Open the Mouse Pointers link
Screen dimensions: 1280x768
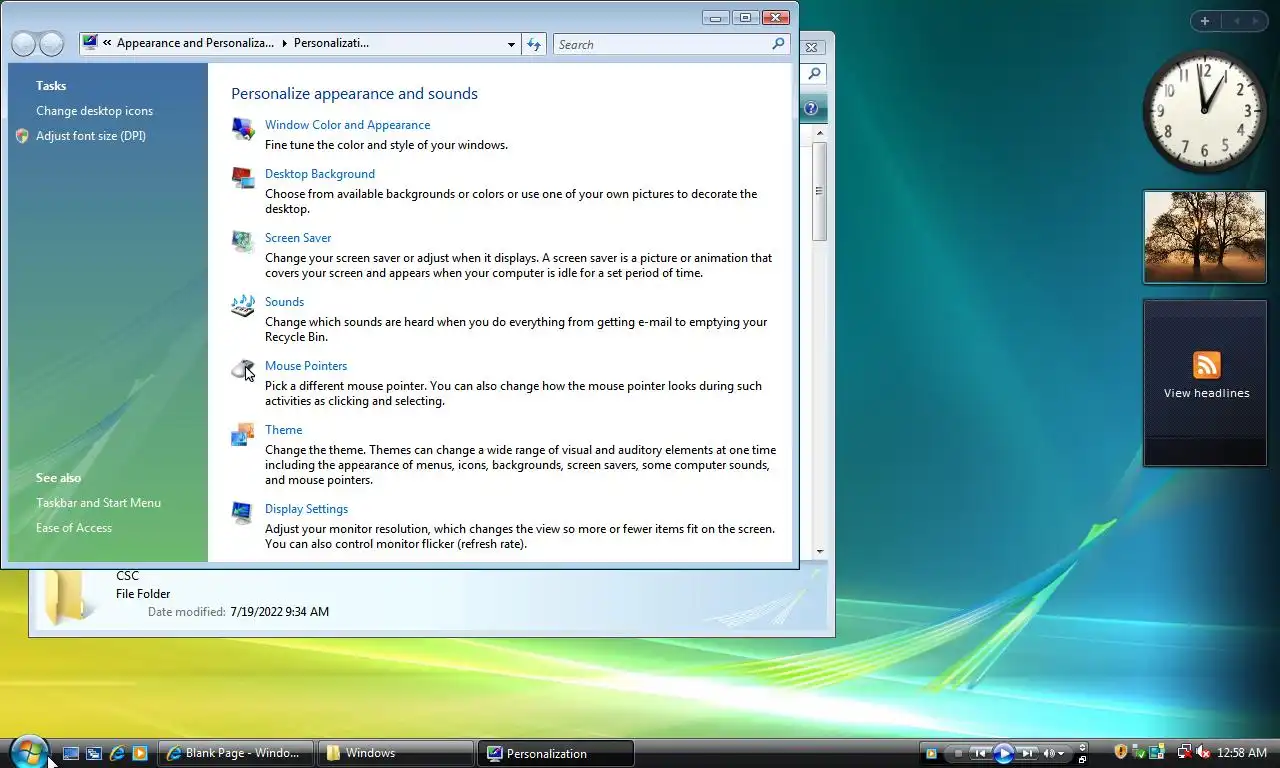[306, 366]
